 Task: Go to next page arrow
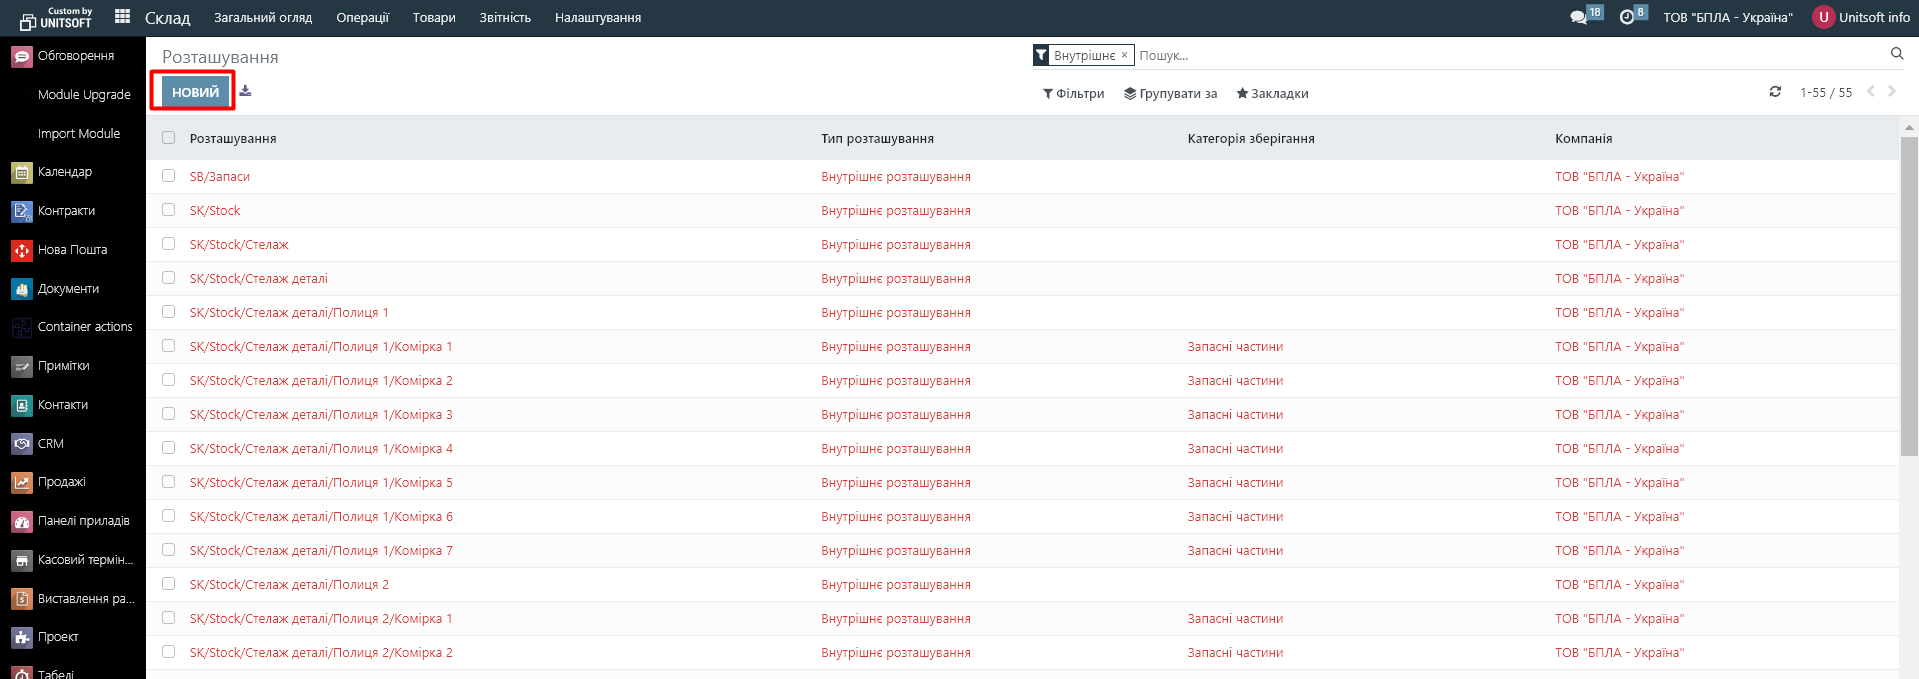click(x=1892, y=92)
